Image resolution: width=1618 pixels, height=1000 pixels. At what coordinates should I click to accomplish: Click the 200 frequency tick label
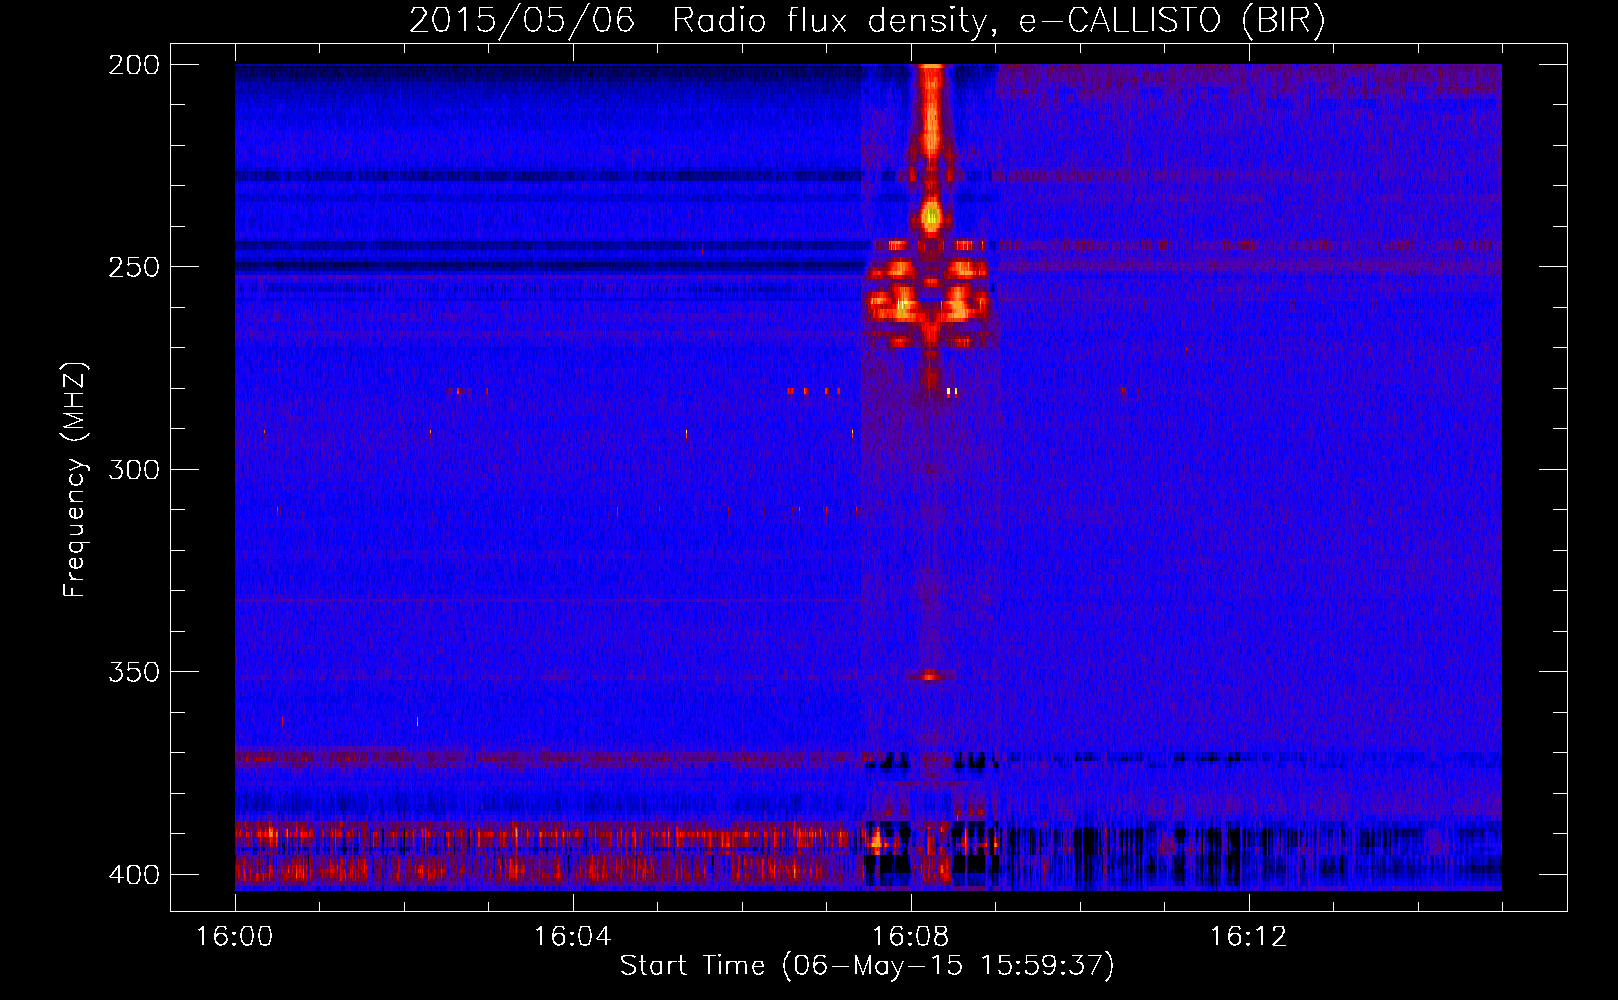pyautogui.click(x=133, y=64)
